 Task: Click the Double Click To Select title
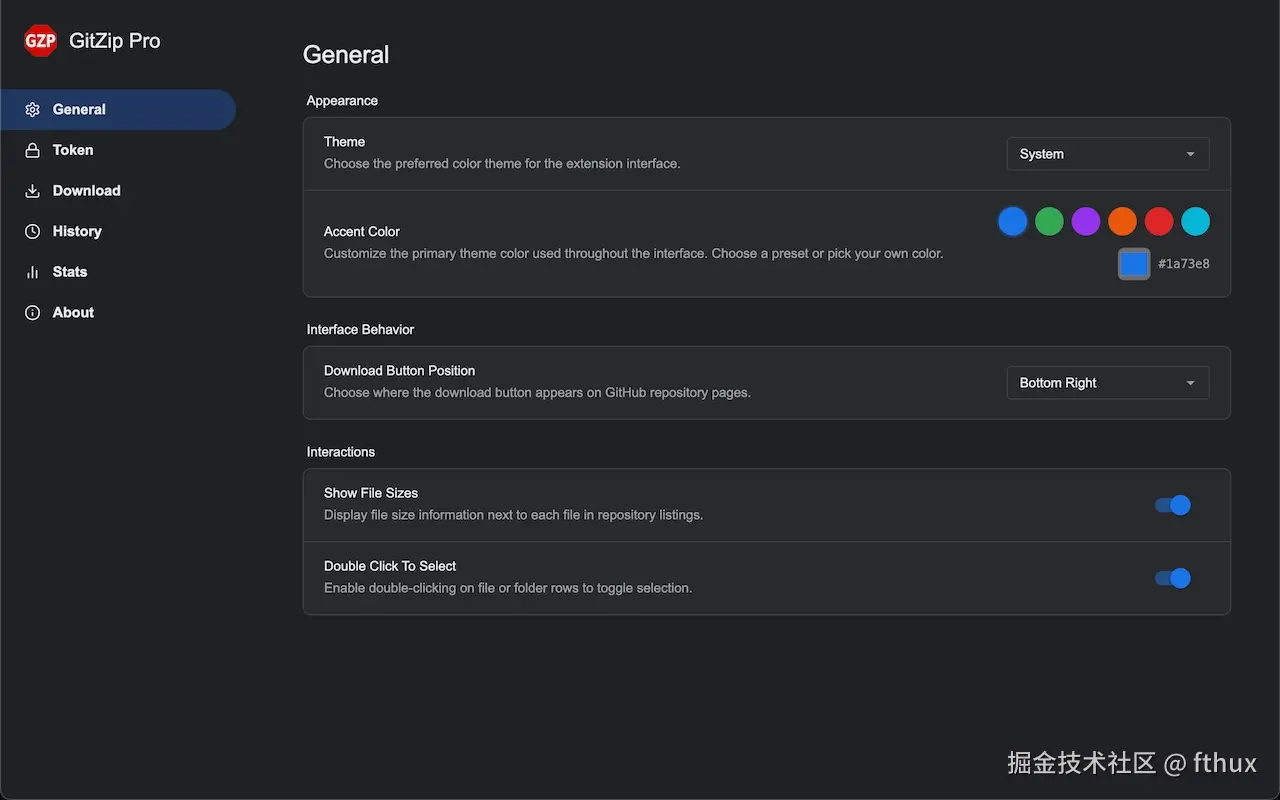pyautogui.click(x=390, y=566)
